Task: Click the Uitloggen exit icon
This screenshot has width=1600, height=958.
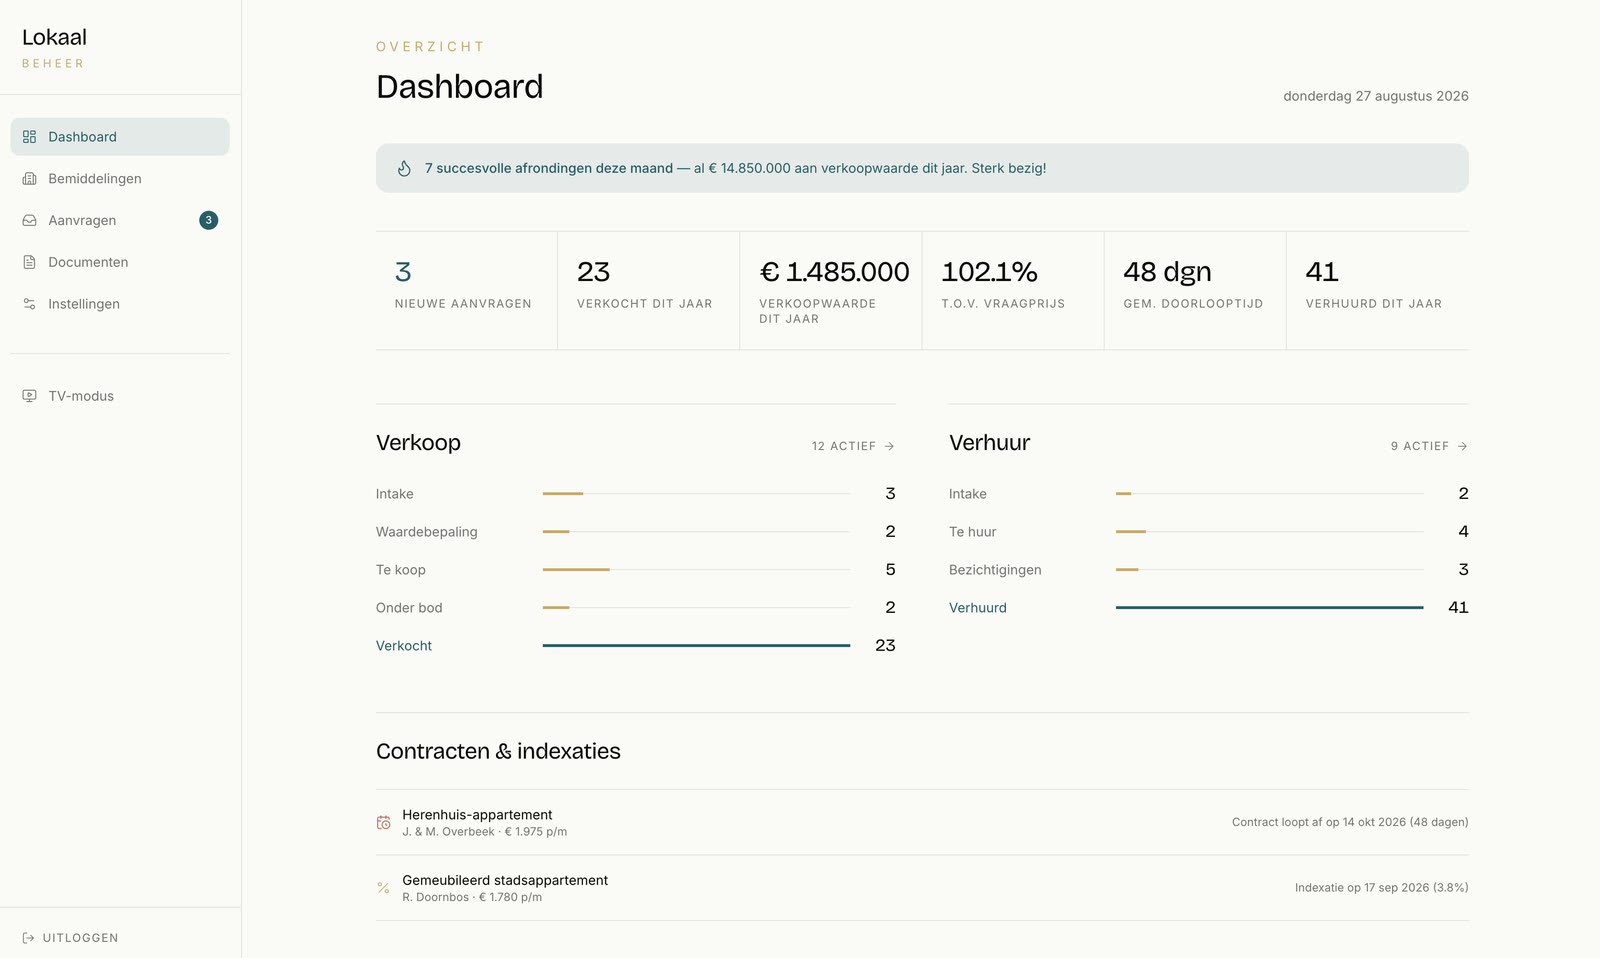Action: 28,938
